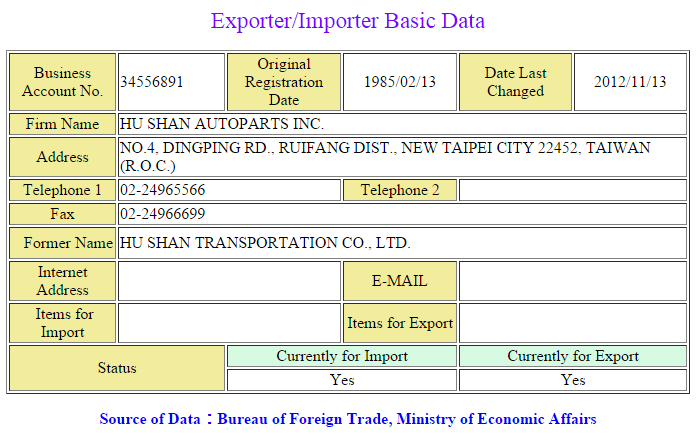Click the Source of Data footer text

(348, 419)
